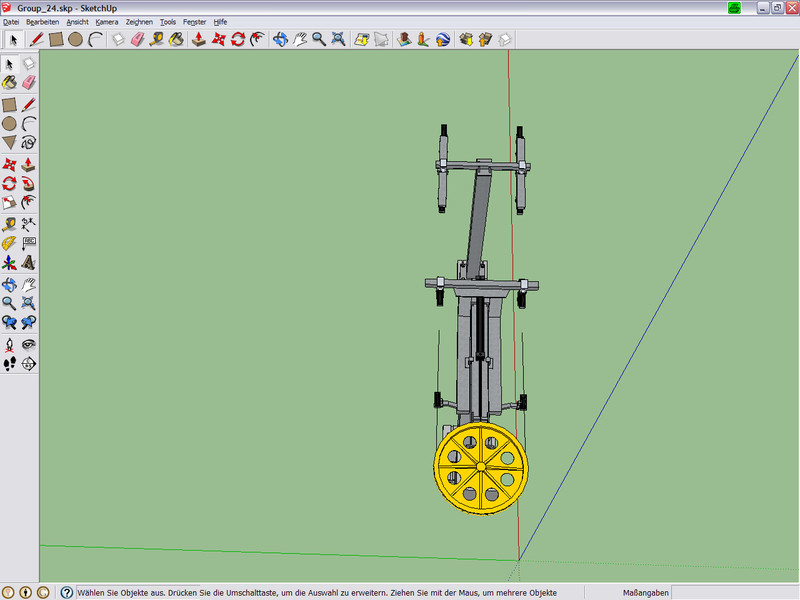
Task: Select pencil Line tool in top toolbar
Action: (36, 39)
